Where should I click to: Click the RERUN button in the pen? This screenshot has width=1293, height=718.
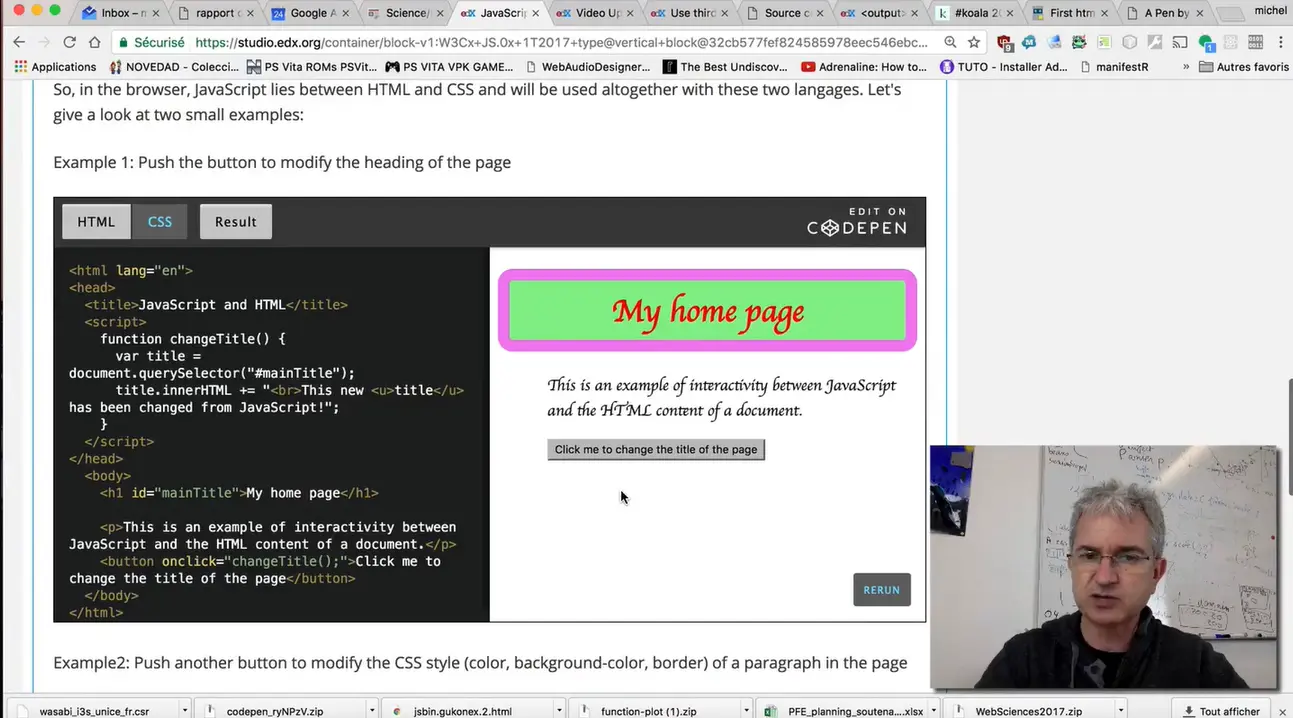(x=881, y=590)
